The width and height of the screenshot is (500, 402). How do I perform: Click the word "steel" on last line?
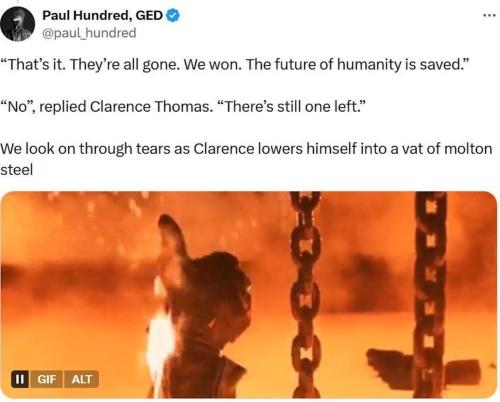tap(16, 170)
